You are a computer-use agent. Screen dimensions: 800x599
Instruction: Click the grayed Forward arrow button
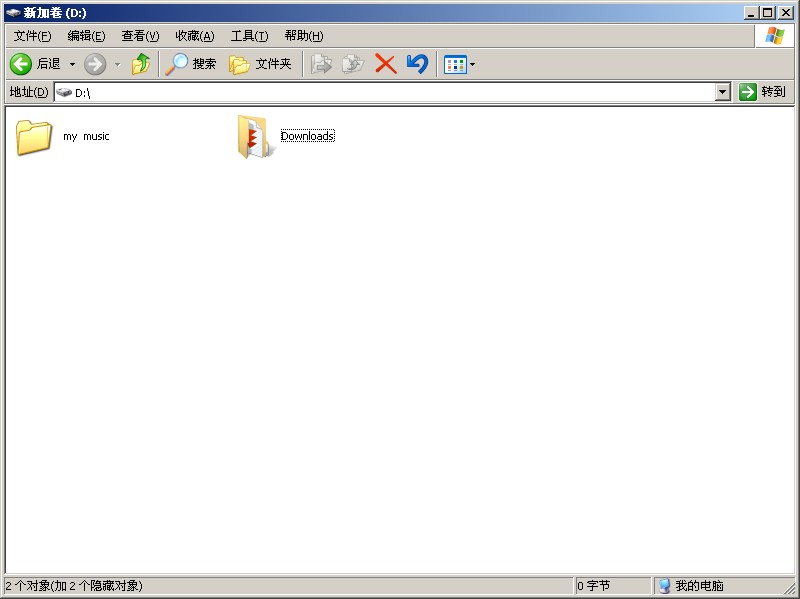(95, 64)
